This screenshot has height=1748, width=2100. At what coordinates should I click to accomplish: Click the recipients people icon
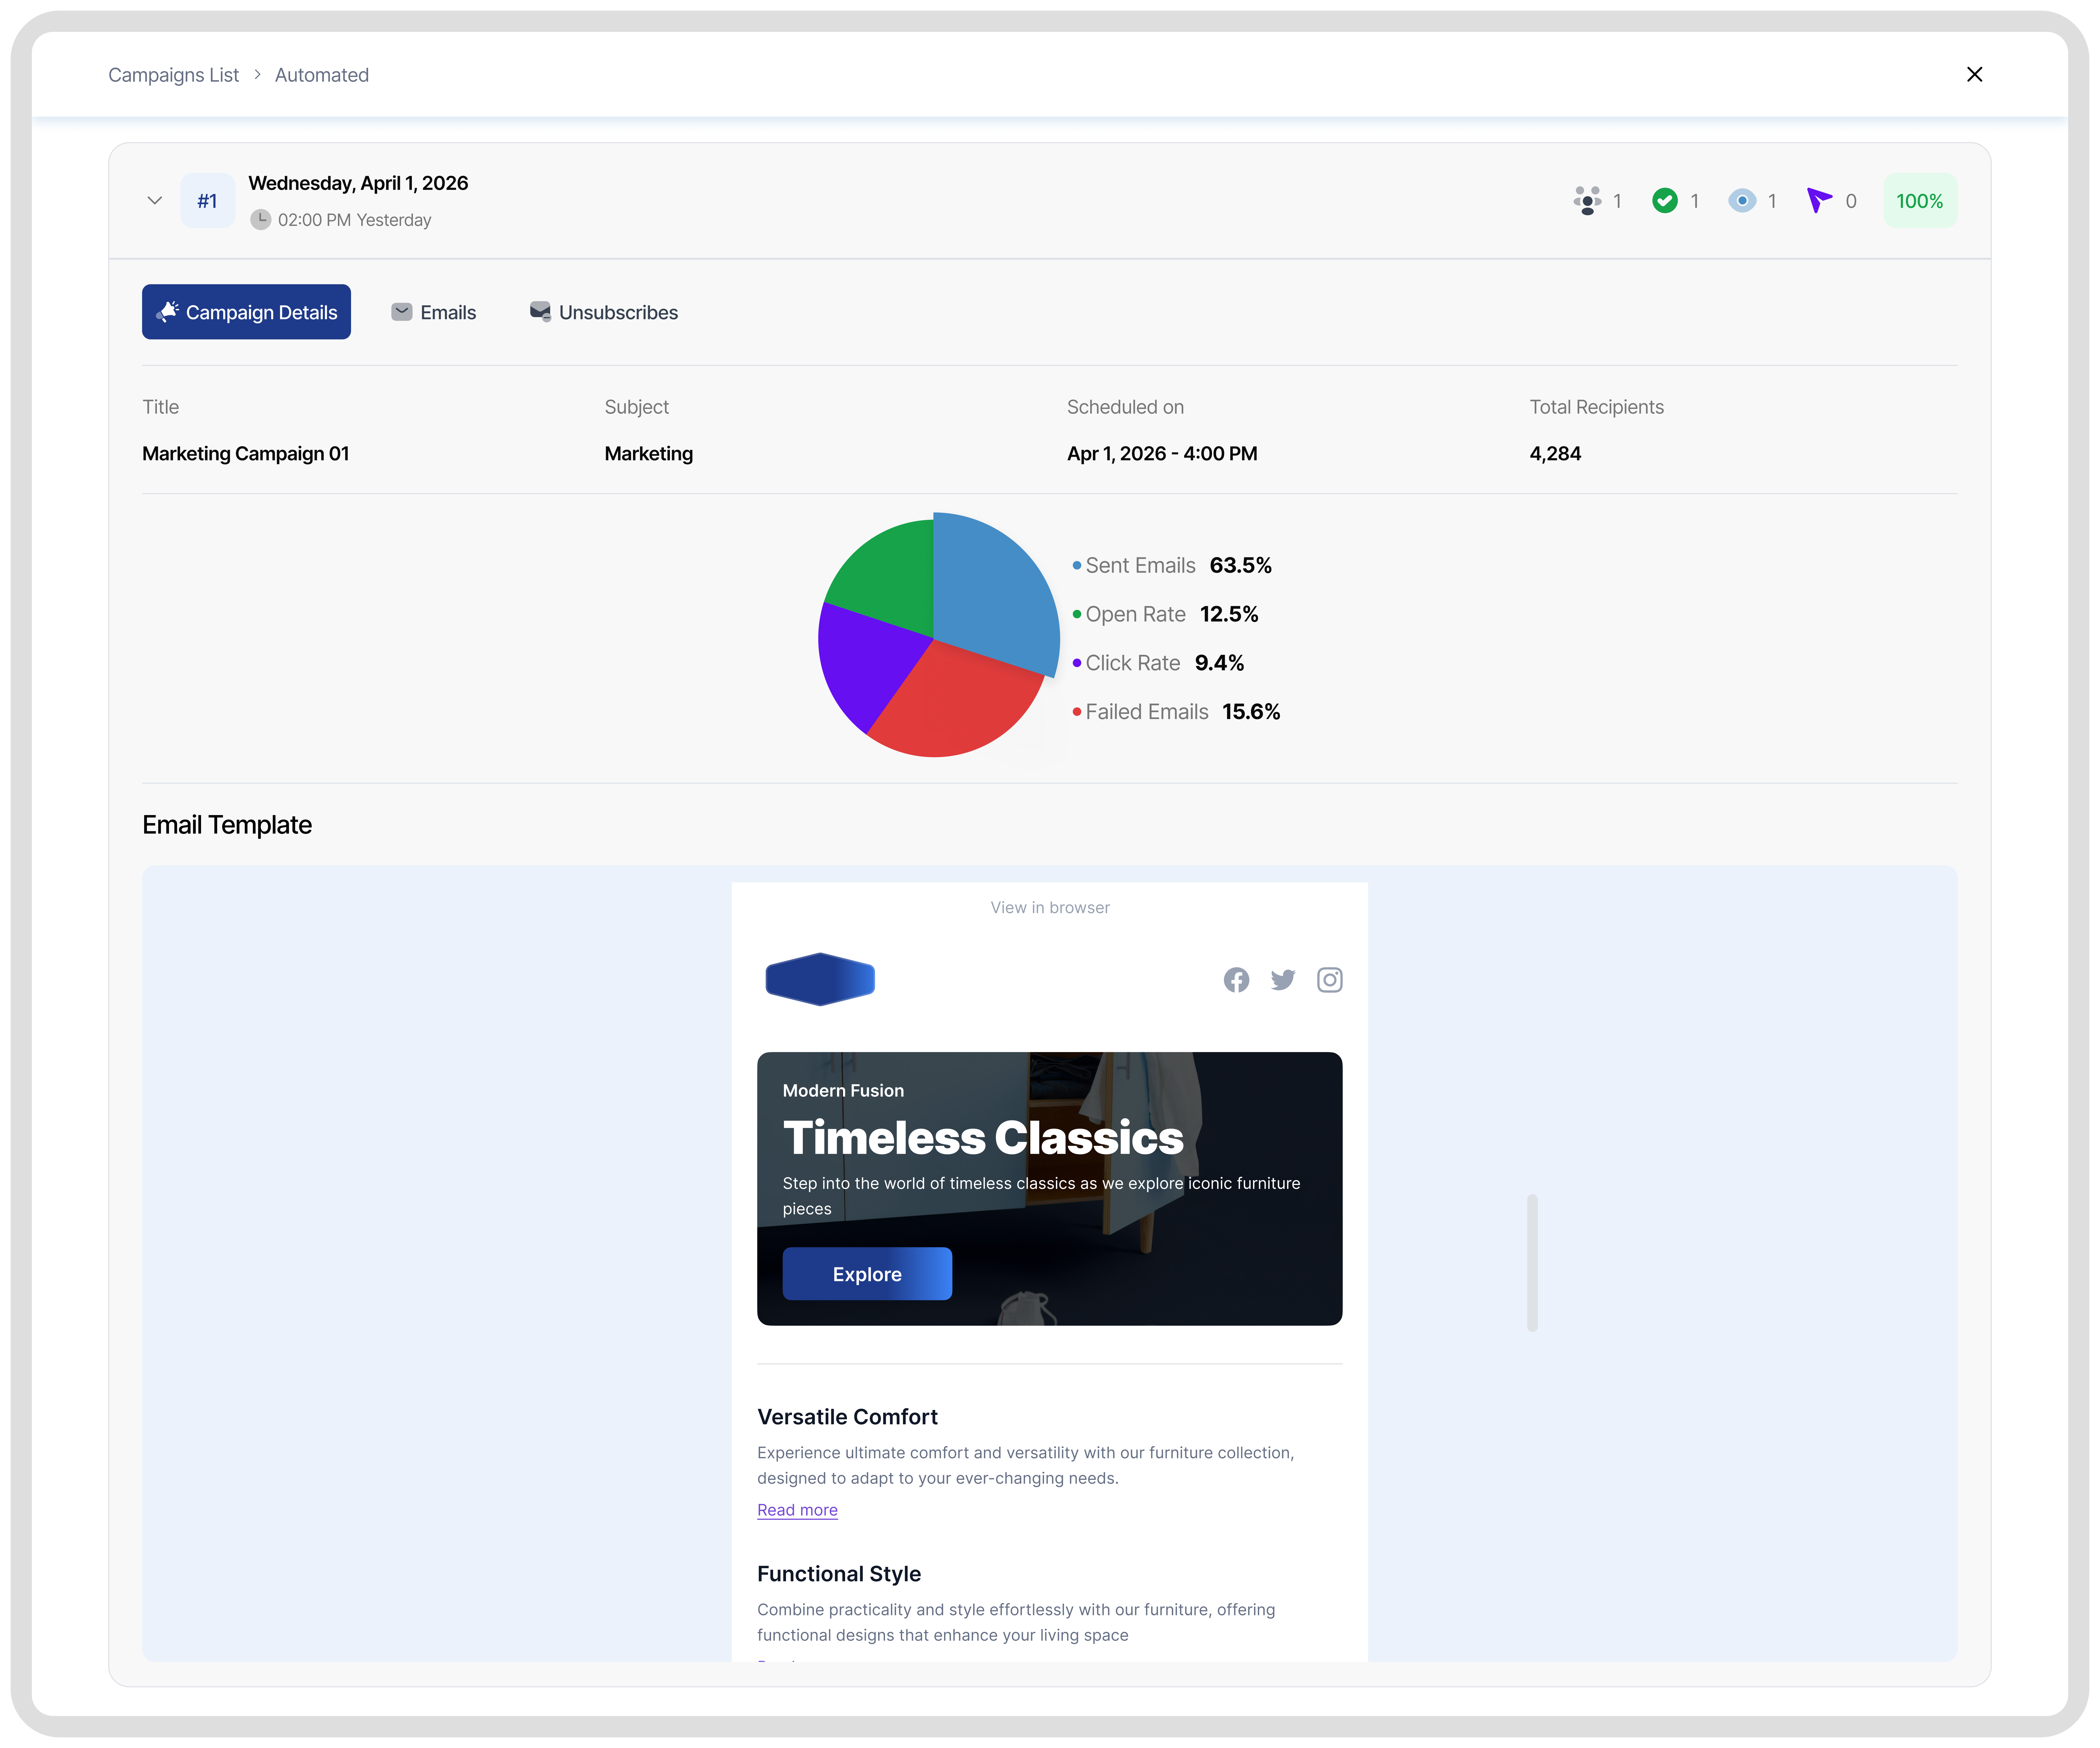click(x=1587, y=201)
